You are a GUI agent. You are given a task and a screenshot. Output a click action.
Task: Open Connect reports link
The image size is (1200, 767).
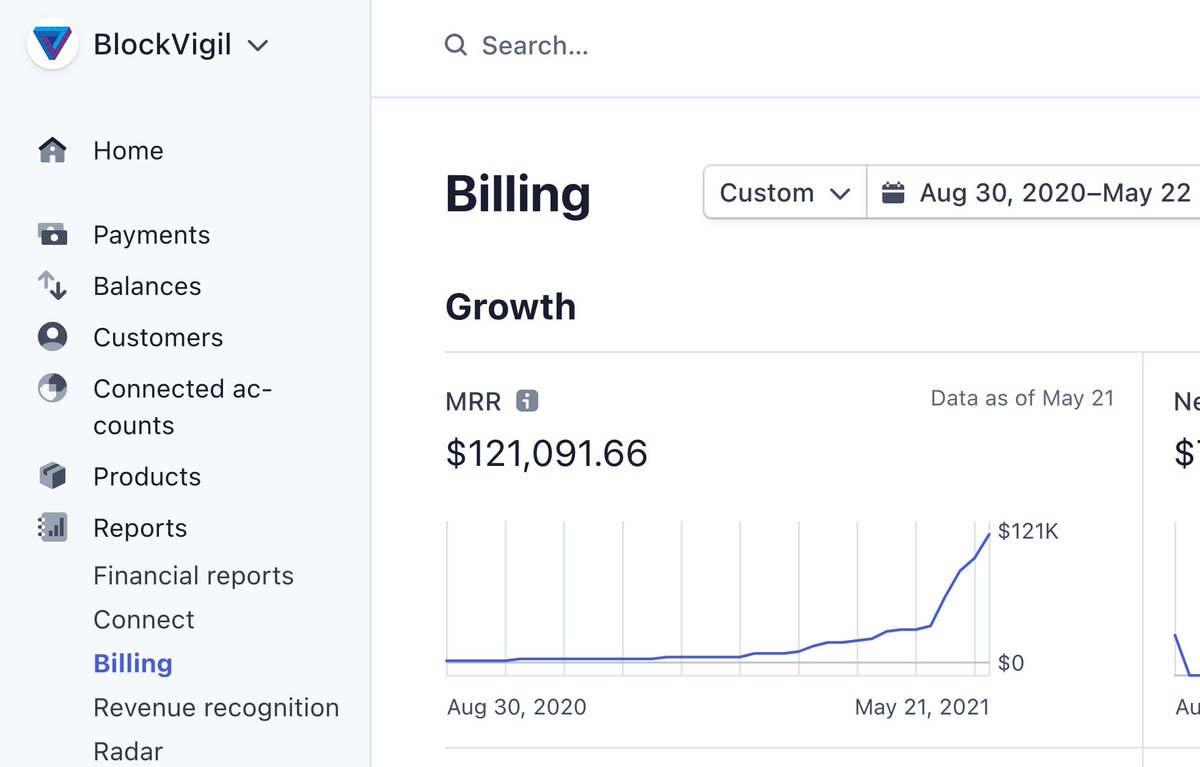144,620
